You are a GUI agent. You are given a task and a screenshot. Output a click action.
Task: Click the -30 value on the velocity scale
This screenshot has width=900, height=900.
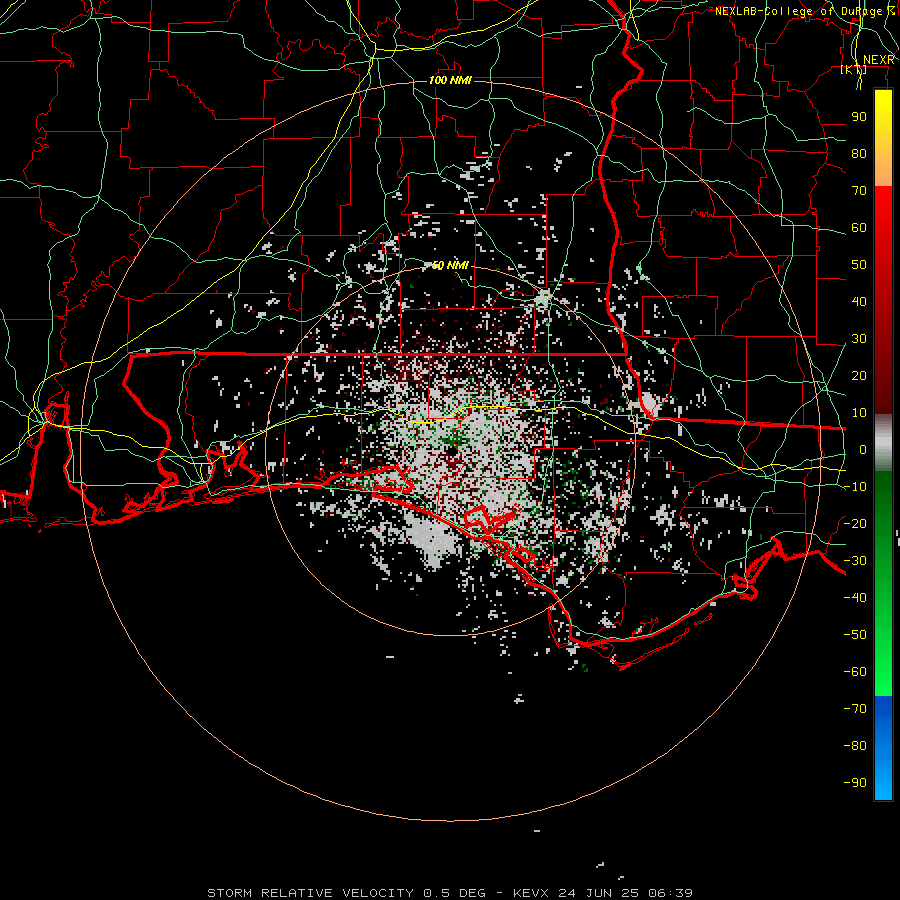(855, 560)
